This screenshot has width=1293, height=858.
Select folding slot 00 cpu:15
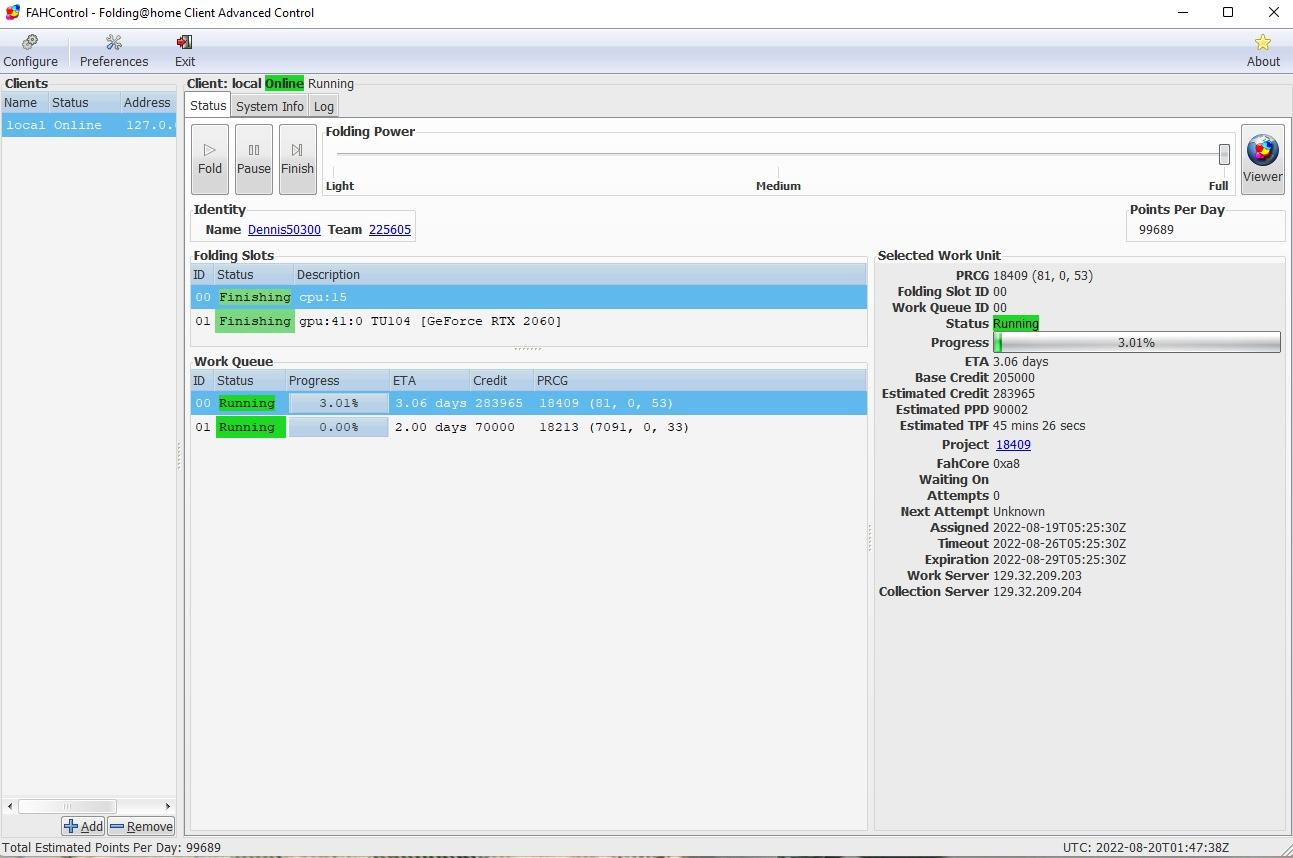coord(529,297)
